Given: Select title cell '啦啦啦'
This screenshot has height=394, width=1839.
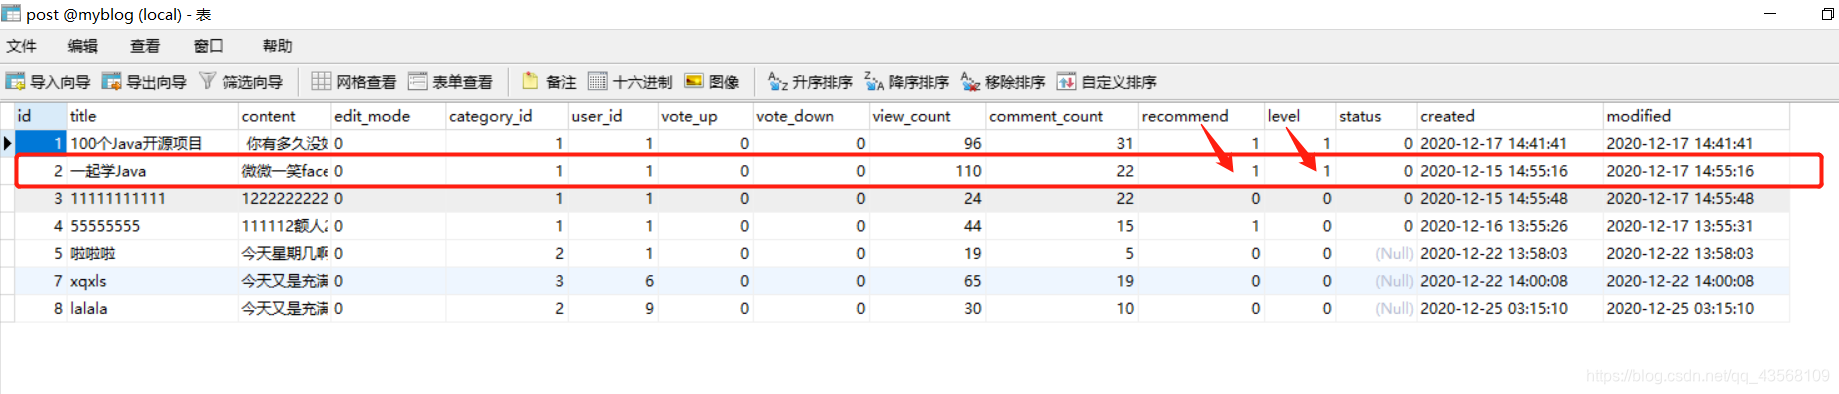Looking at the screenshot, I should (153, 253).
